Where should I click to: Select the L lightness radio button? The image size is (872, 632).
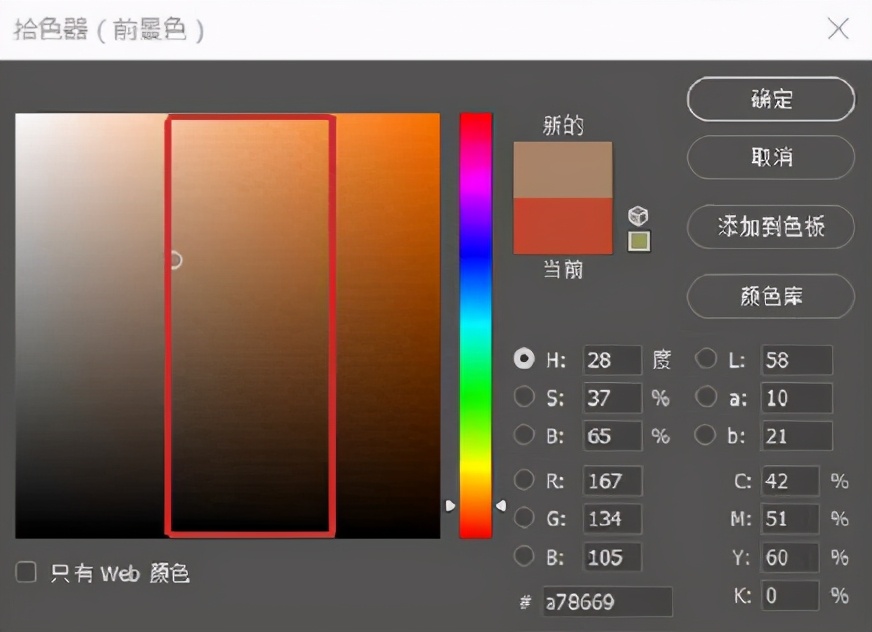[x=706, y=359]
